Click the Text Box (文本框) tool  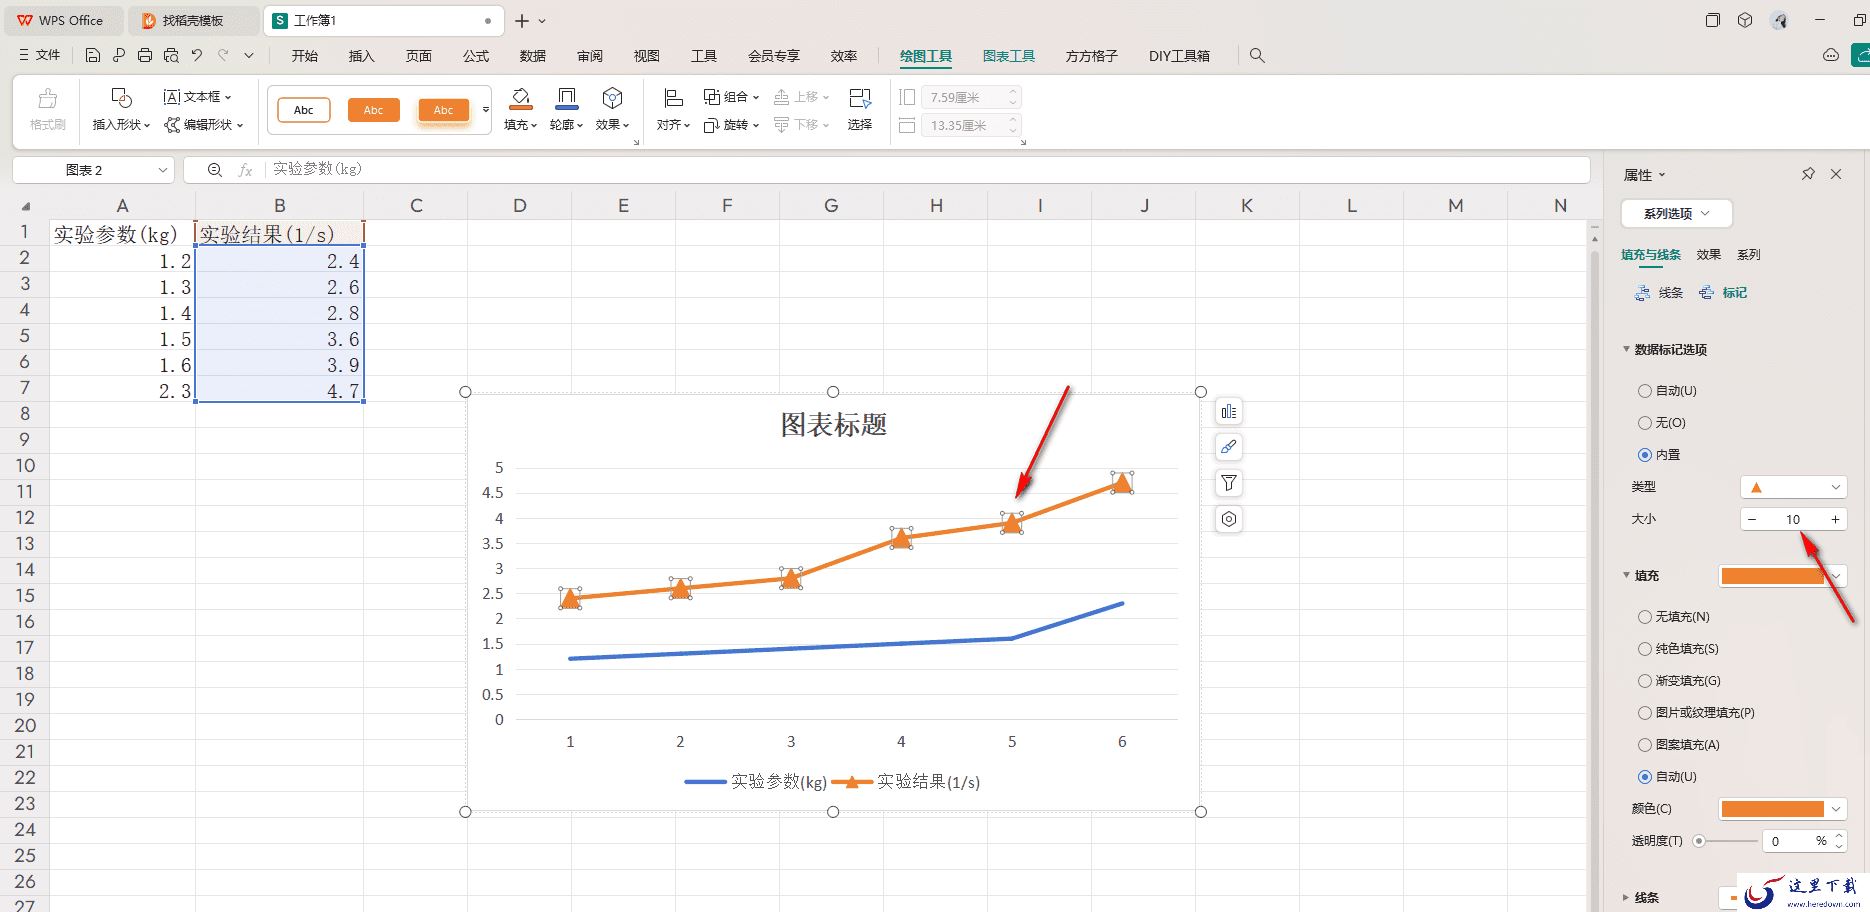tap(197, 97)
